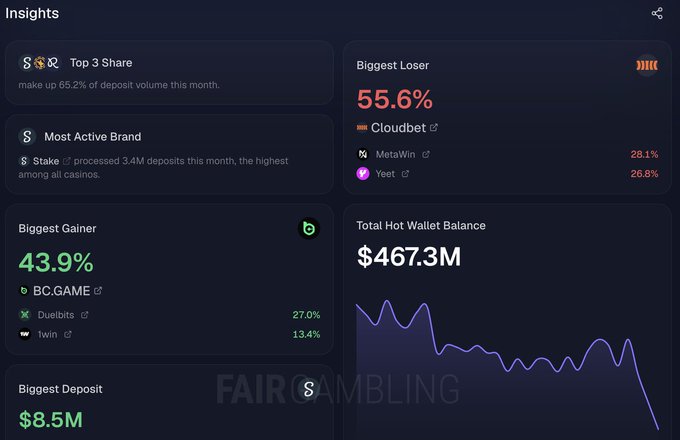Click the external link icon next to Yeet
680x440 pixels.
[x=405, y=174]
